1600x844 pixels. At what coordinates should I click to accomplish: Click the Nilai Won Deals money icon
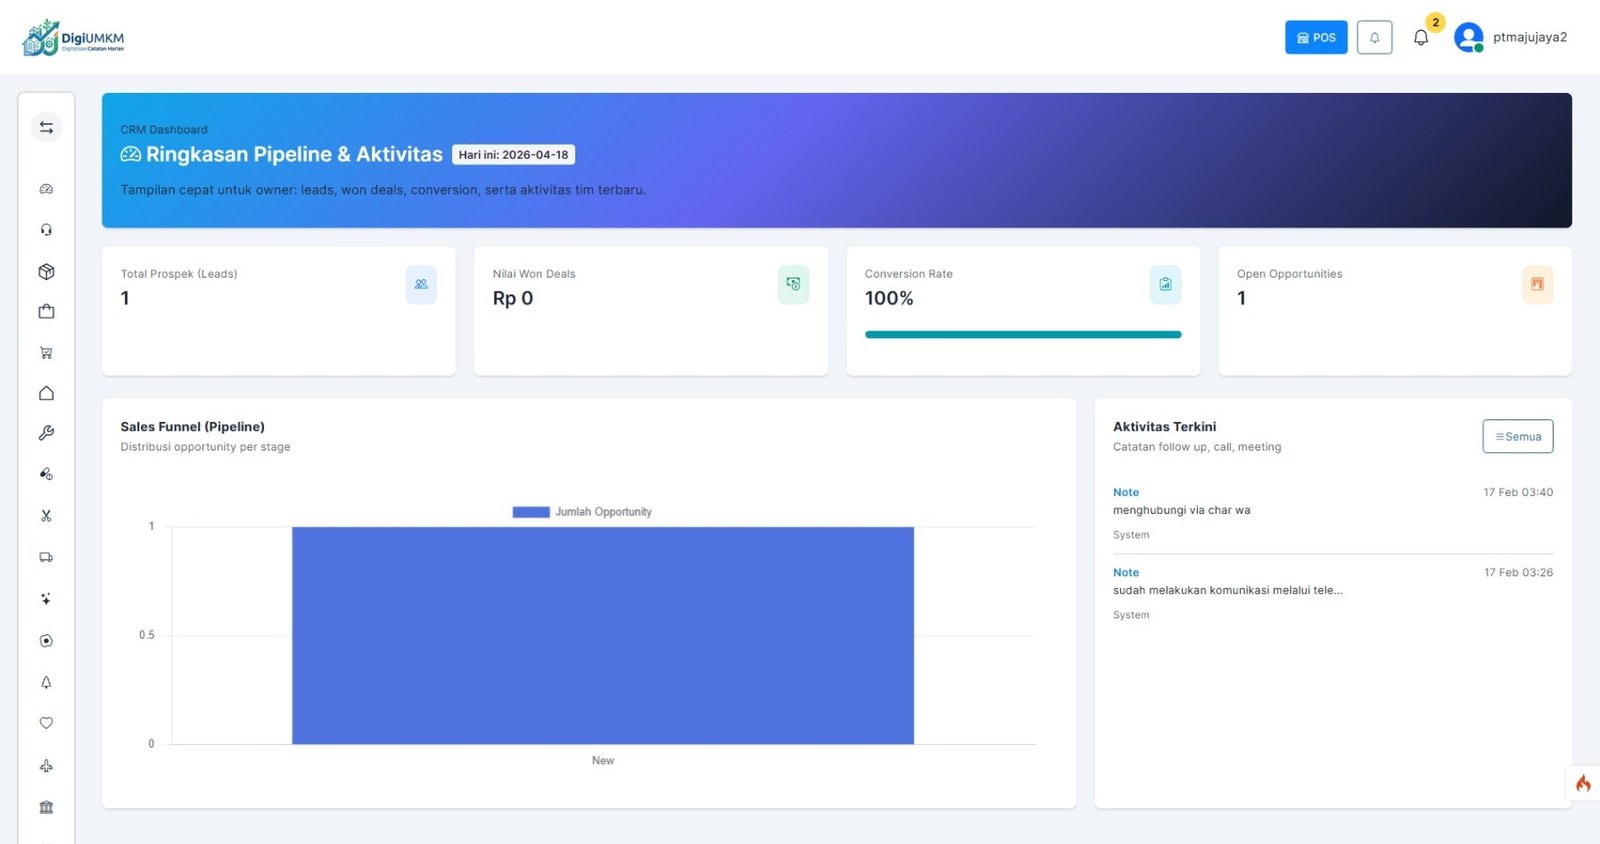[x=793, y=284]
